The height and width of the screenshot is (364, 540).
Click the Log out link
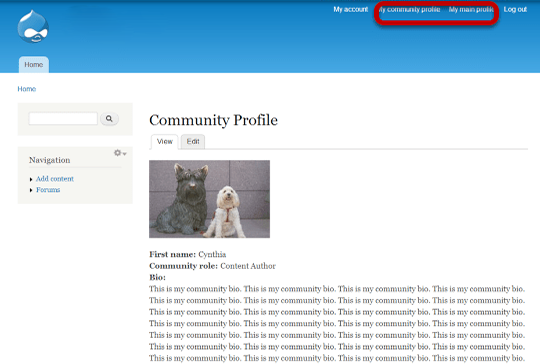[x=515, y=9]
